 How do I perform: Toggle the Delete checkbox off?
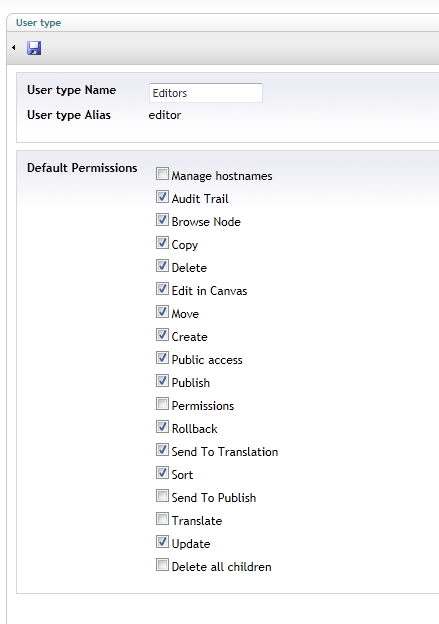[162, 265]
